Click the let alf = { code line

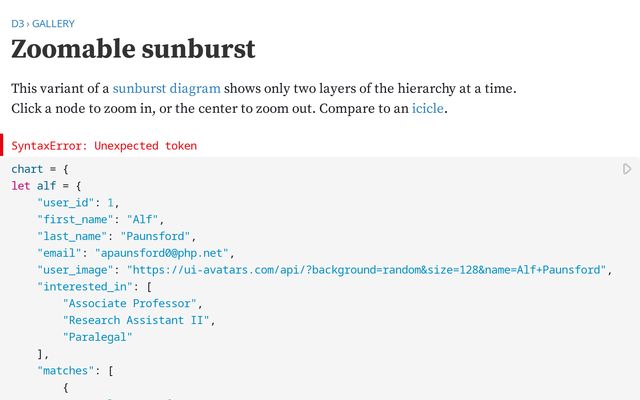tap(46, 186)
